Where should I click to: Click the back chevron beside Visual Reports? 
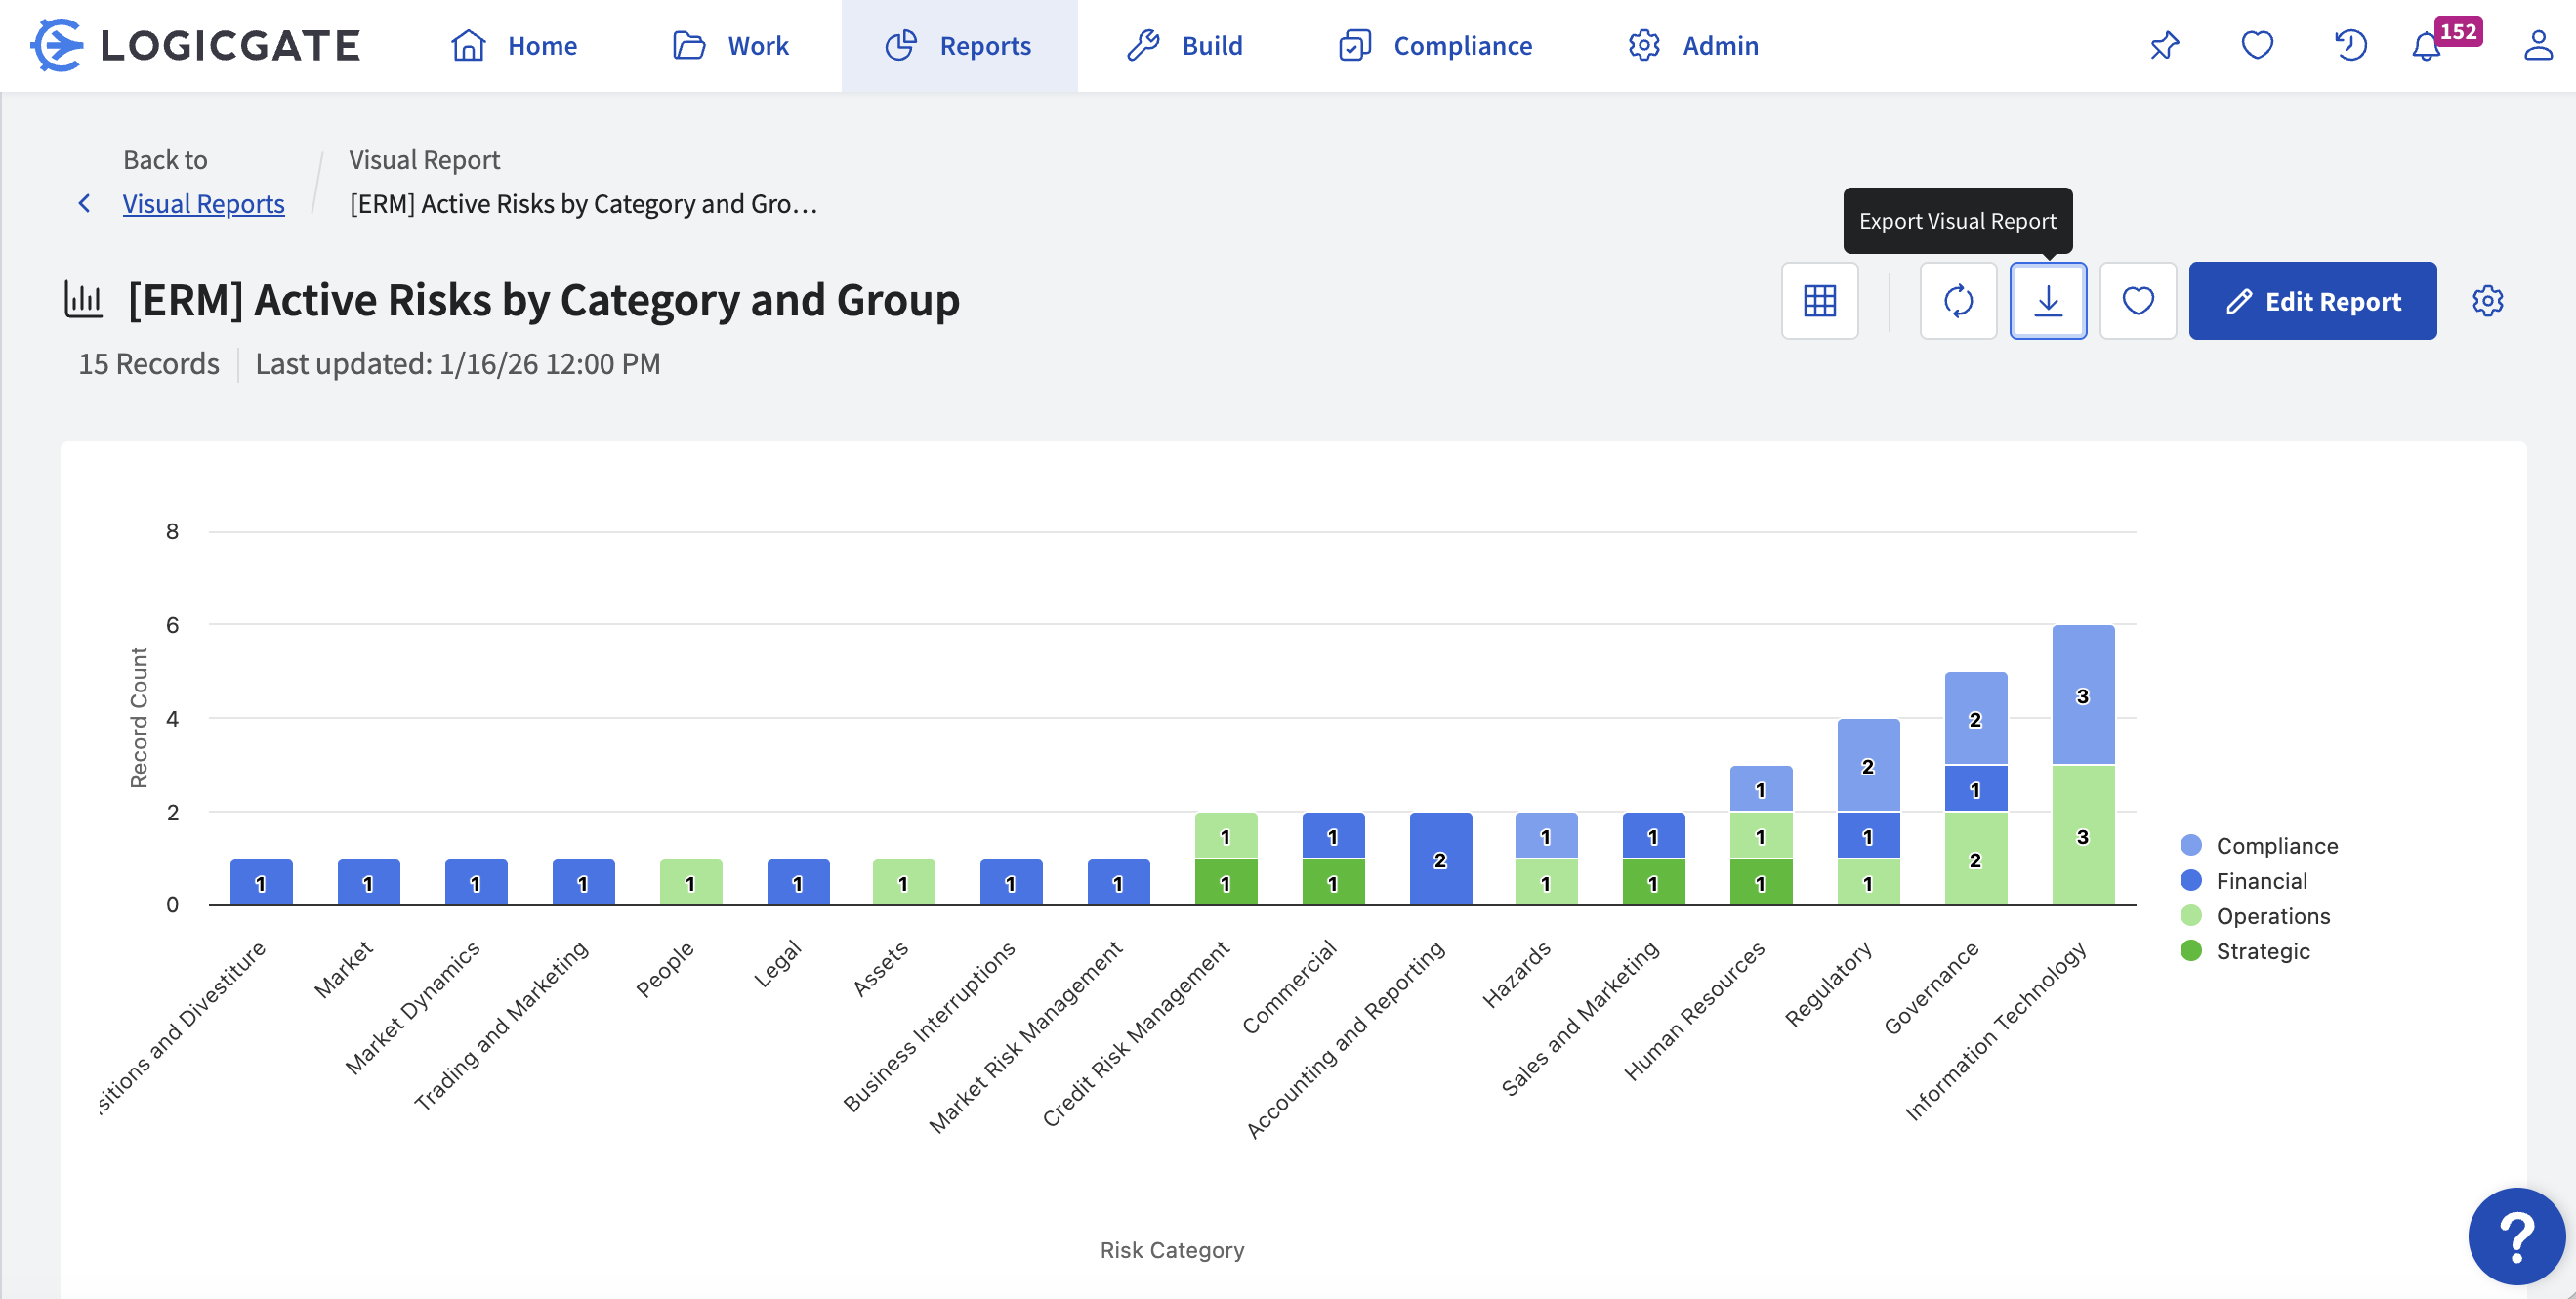85,204
